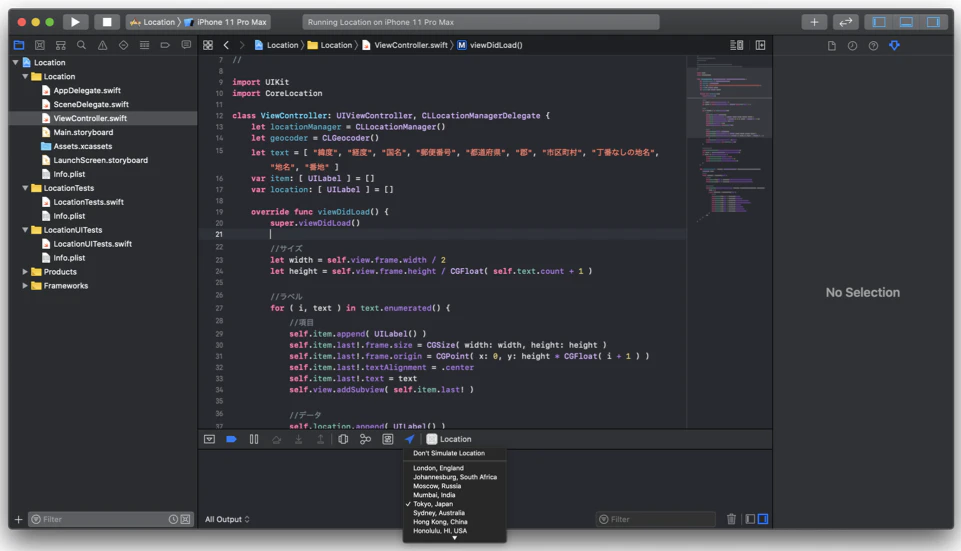Add an editor on the right
This screenshot has height=551, width=961.
point(760,45)
